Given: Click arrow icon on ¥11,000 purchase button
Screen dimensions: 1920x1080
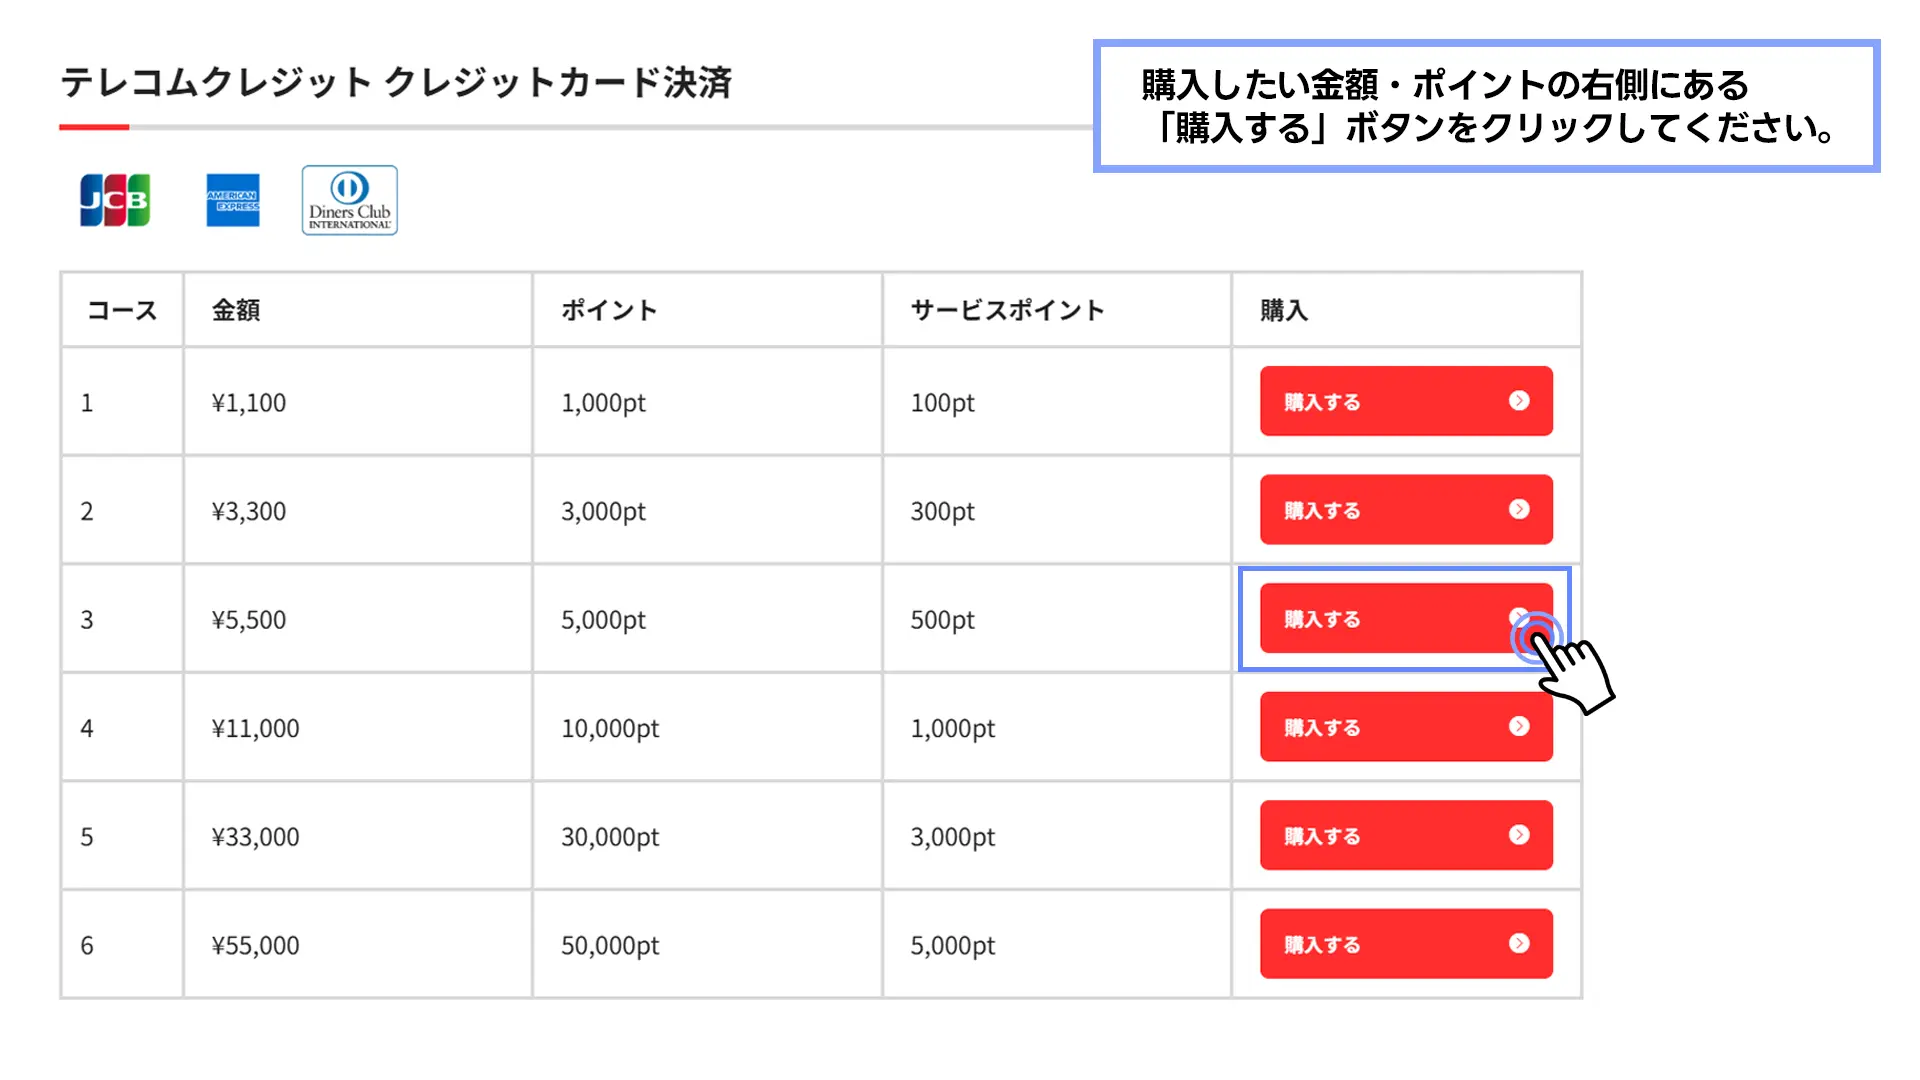Looking at the screenshot, I should pos(1519,727).
